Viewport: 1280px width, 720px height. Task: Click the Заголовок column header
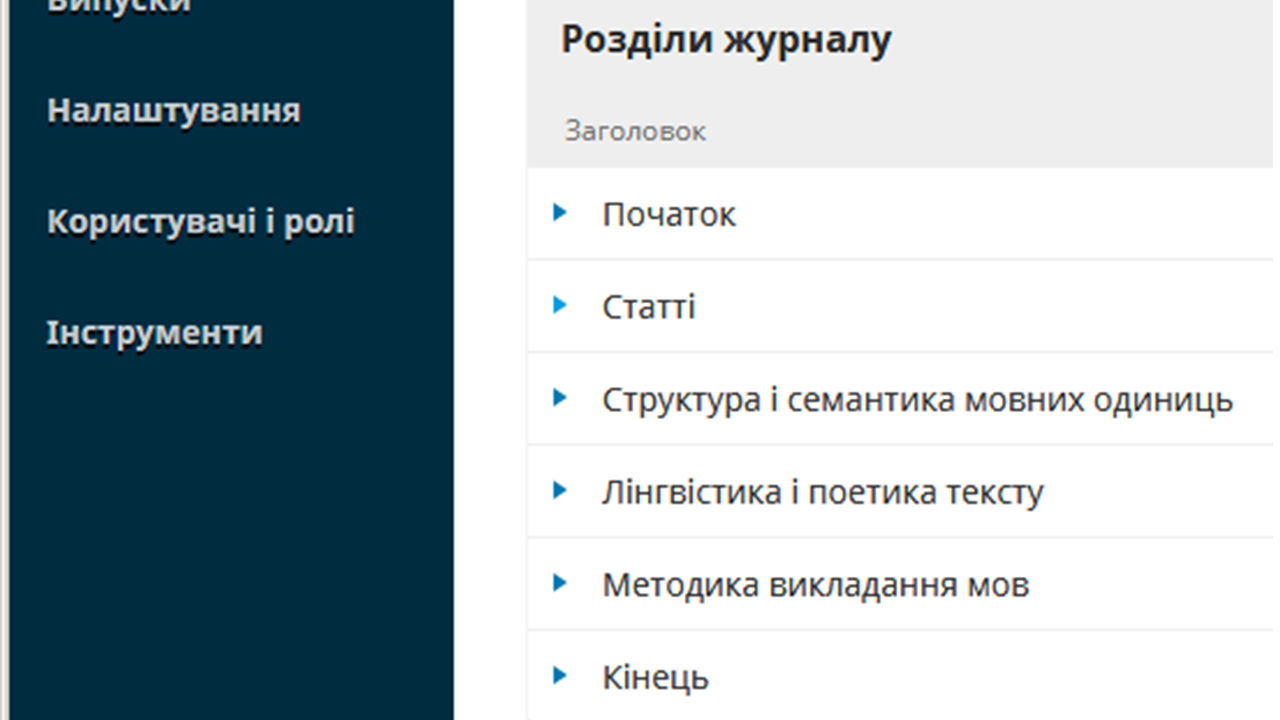[635, 131]
